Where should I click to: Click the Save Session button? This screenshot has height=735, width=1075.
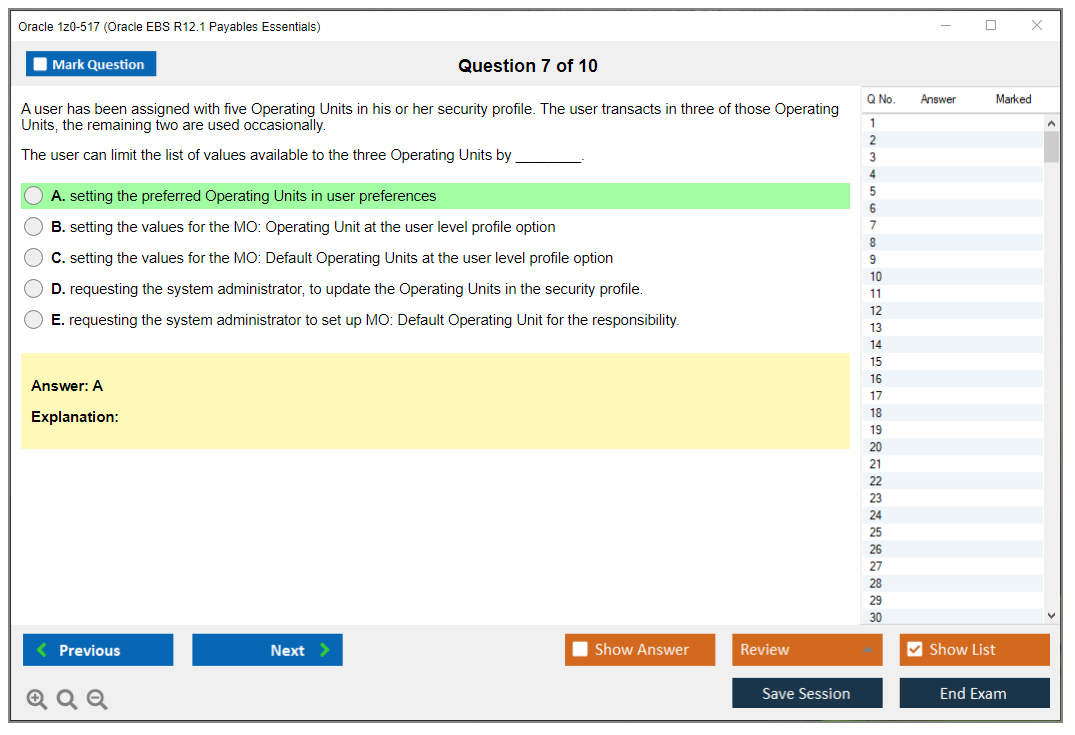(x=806, y=693)
